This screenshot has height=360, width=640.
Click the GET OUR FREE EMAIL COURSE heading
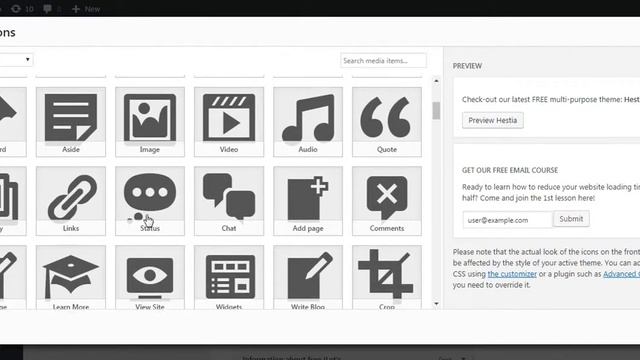coord(510,170)
